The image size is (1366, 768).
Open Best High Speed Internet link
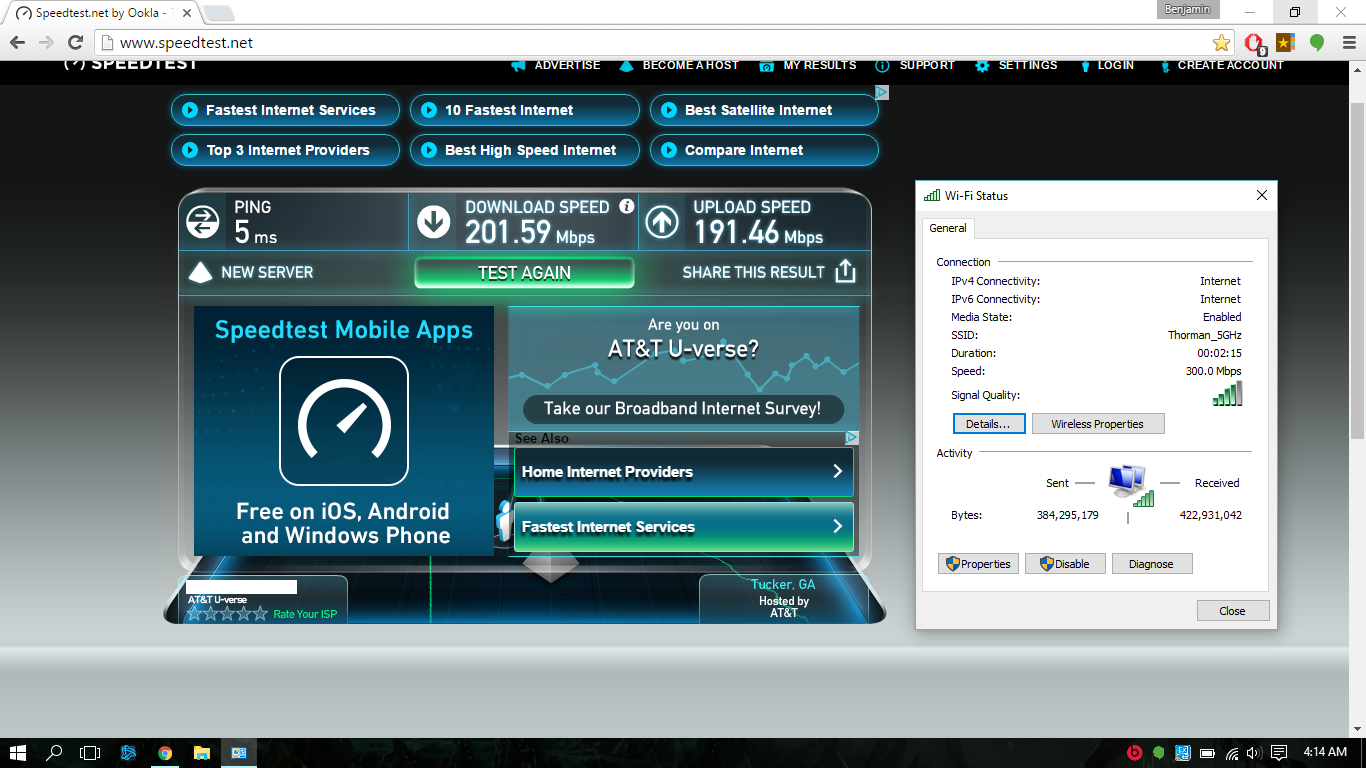pyautogui.click(x=525, y=150)
